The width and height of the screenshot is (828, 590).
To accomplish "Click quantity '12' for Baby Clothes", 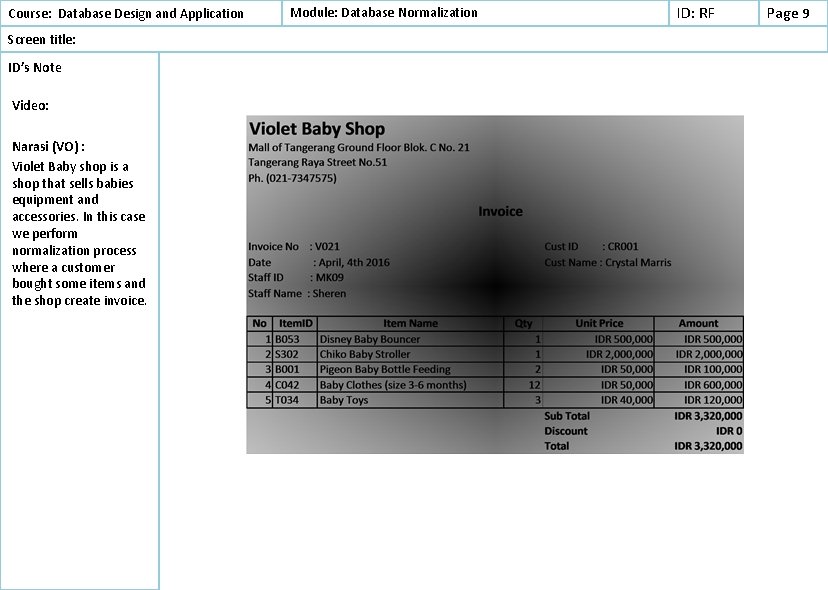I will coord(535,385).
